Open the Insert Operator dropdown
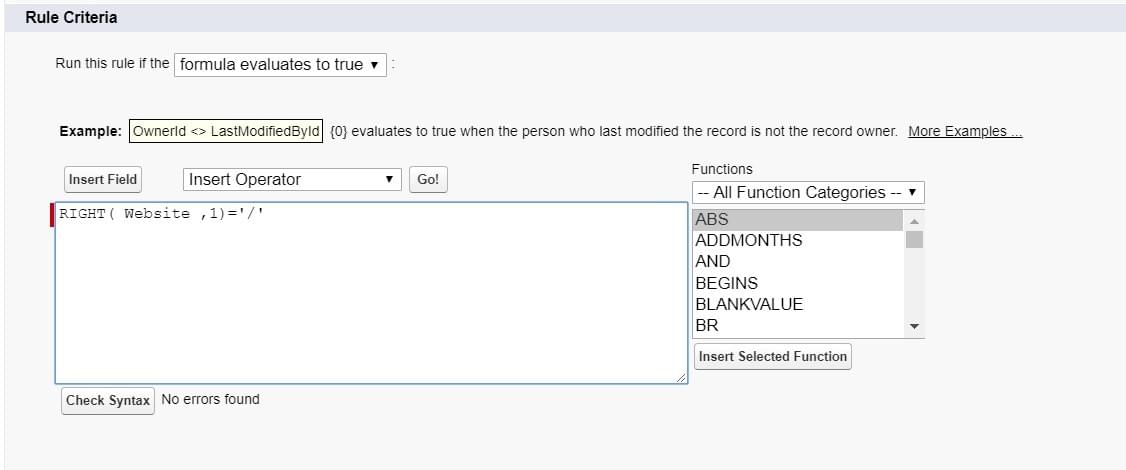This screenshot has width=1126, height=470. pos(292,180)
